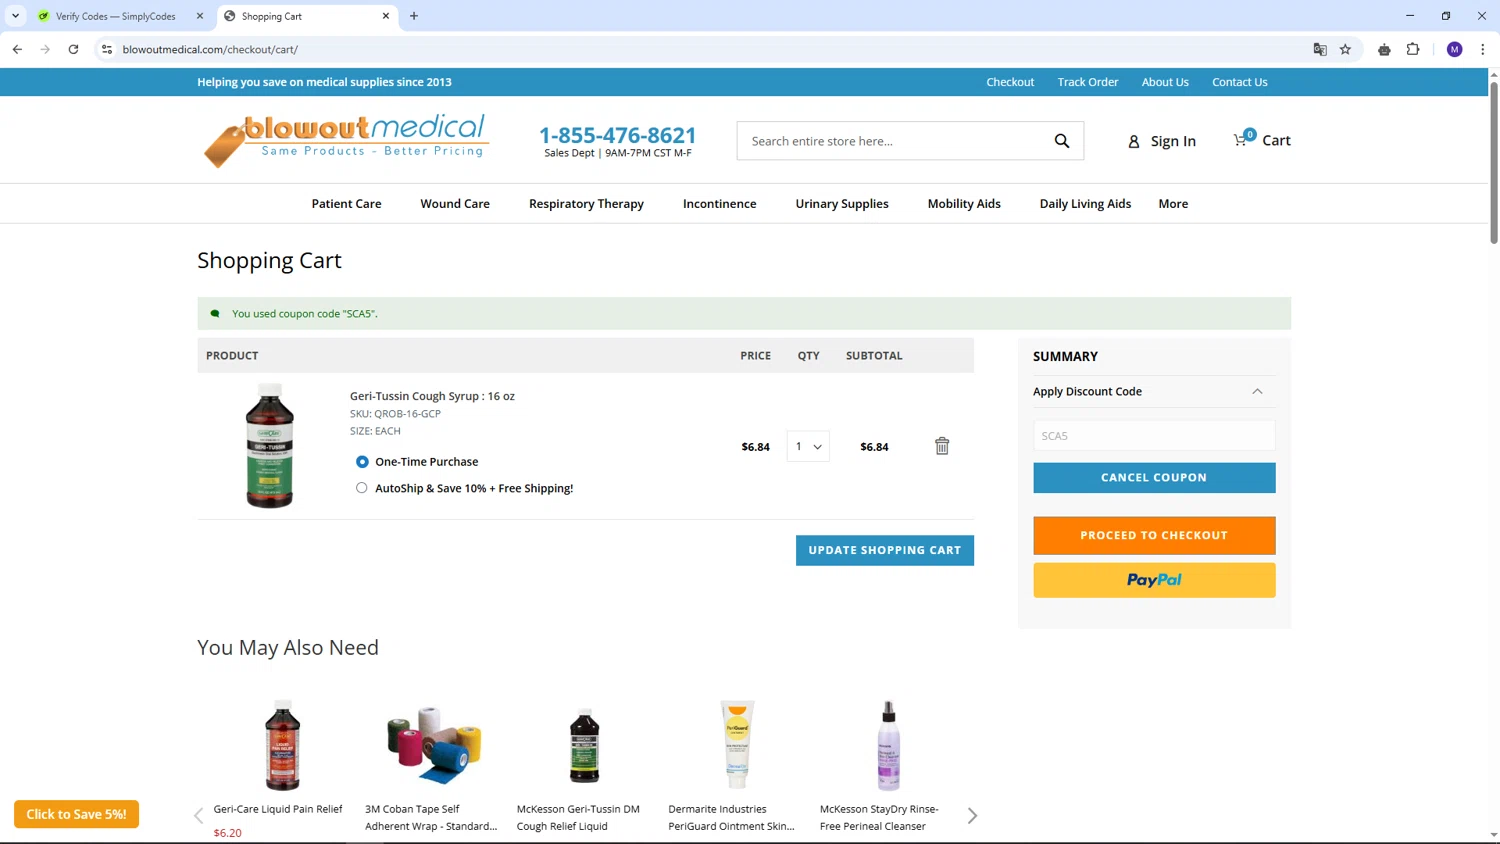
Task: Open Dermarite PeriGuard Ointment thumbnail
Action: [x=737, y=745]
